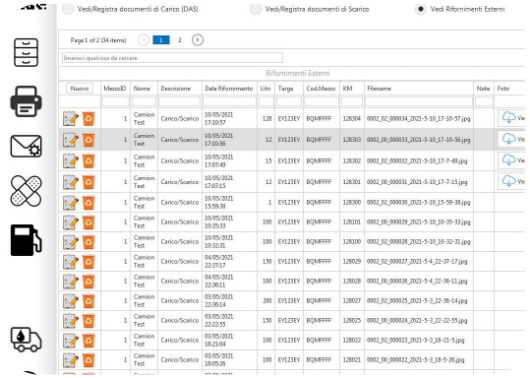This screenshot has height=378, width=530.
Task: Sort by the Cod.Mezzo column header
Action: coord(321,88)
